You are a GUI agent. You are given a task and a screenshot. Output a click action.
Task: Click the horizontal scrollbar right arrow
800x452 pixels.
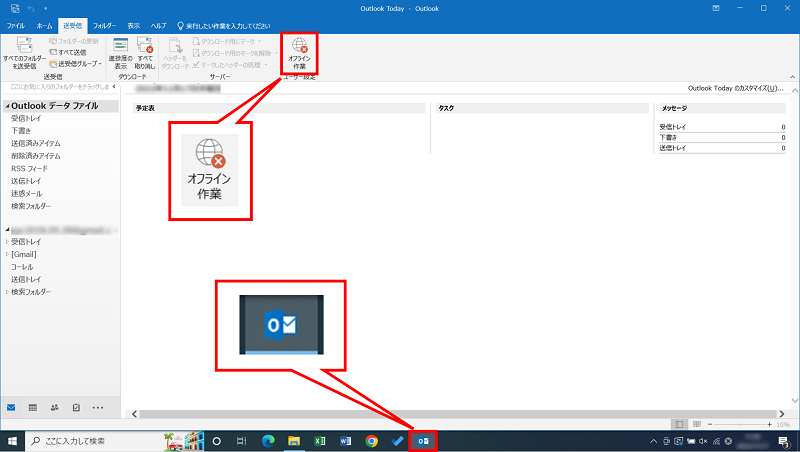pos(781,414)
